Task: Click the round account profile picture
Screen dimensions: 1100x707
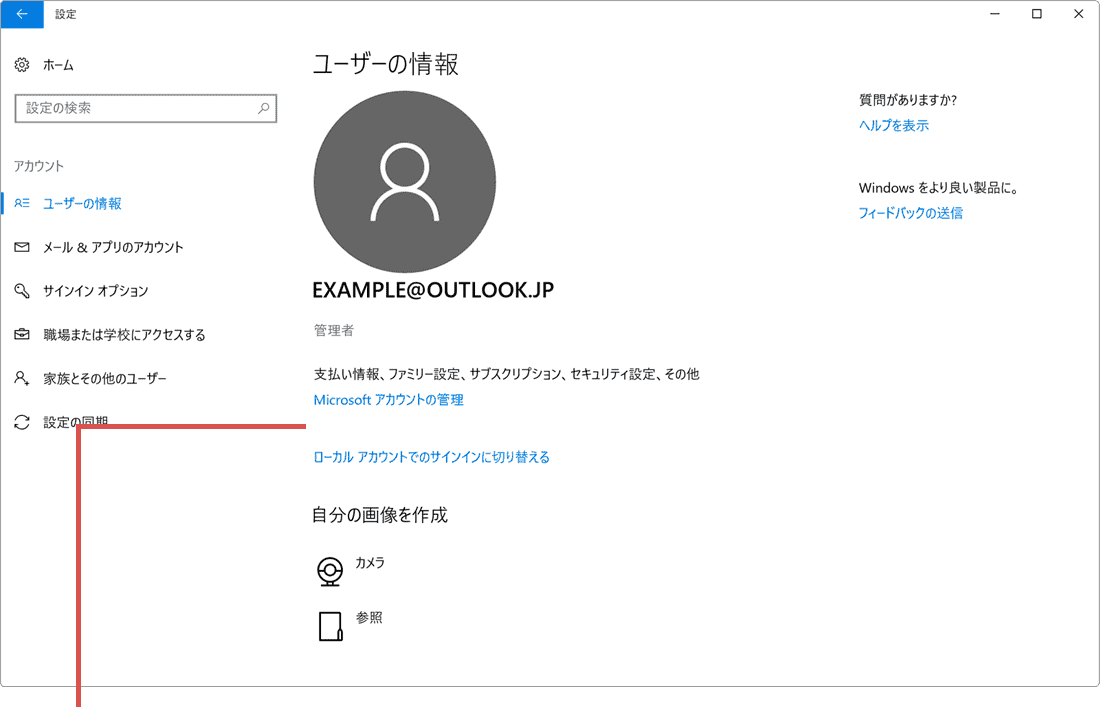Action: click(404, 181)
